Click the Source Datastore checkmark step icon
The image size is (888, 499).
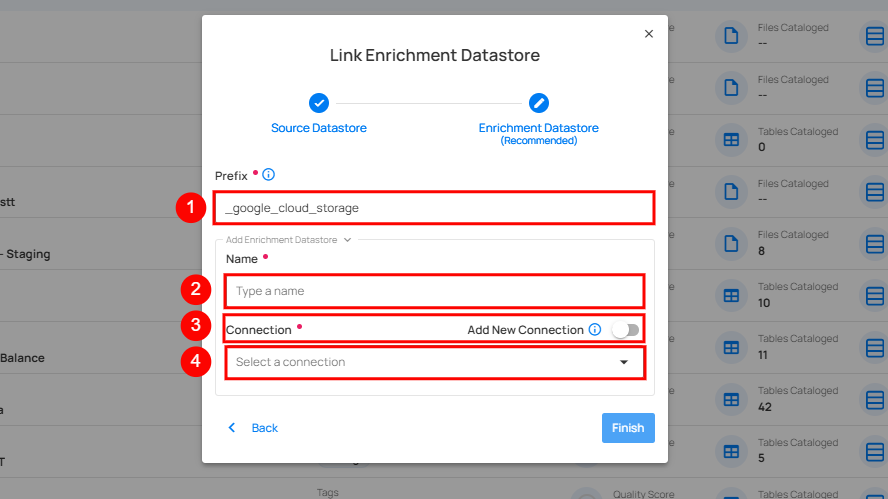click(318, 103)
